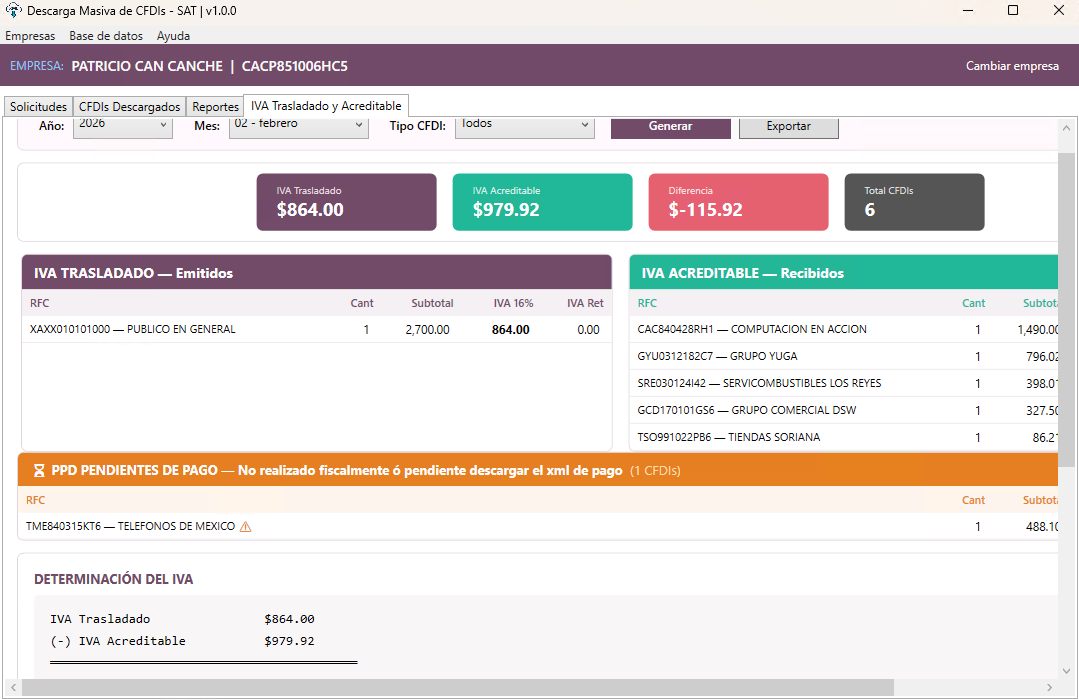Click the IVA ACREDITABLE — Recibidos header
This screenshot has height=700, width=1079.
(x=844, y=273)
